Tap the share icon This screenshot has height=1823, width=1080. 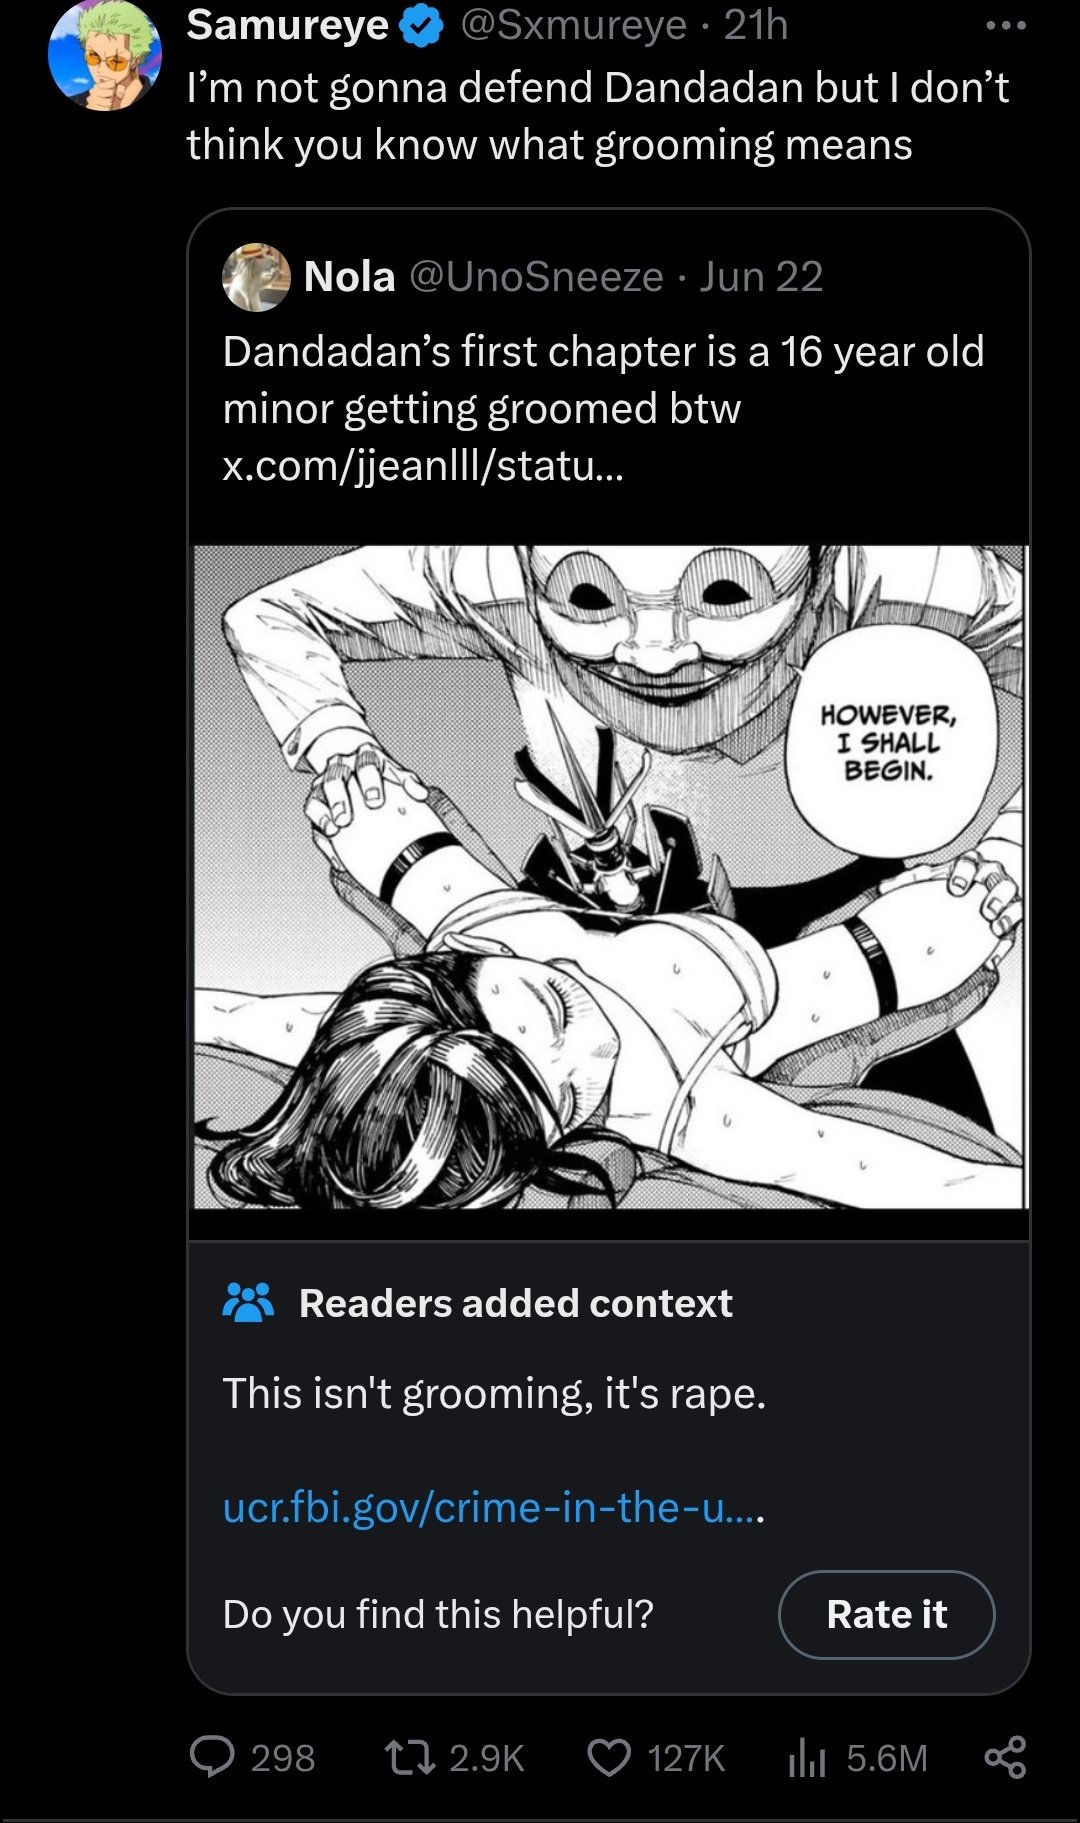pos(1005,1757)
